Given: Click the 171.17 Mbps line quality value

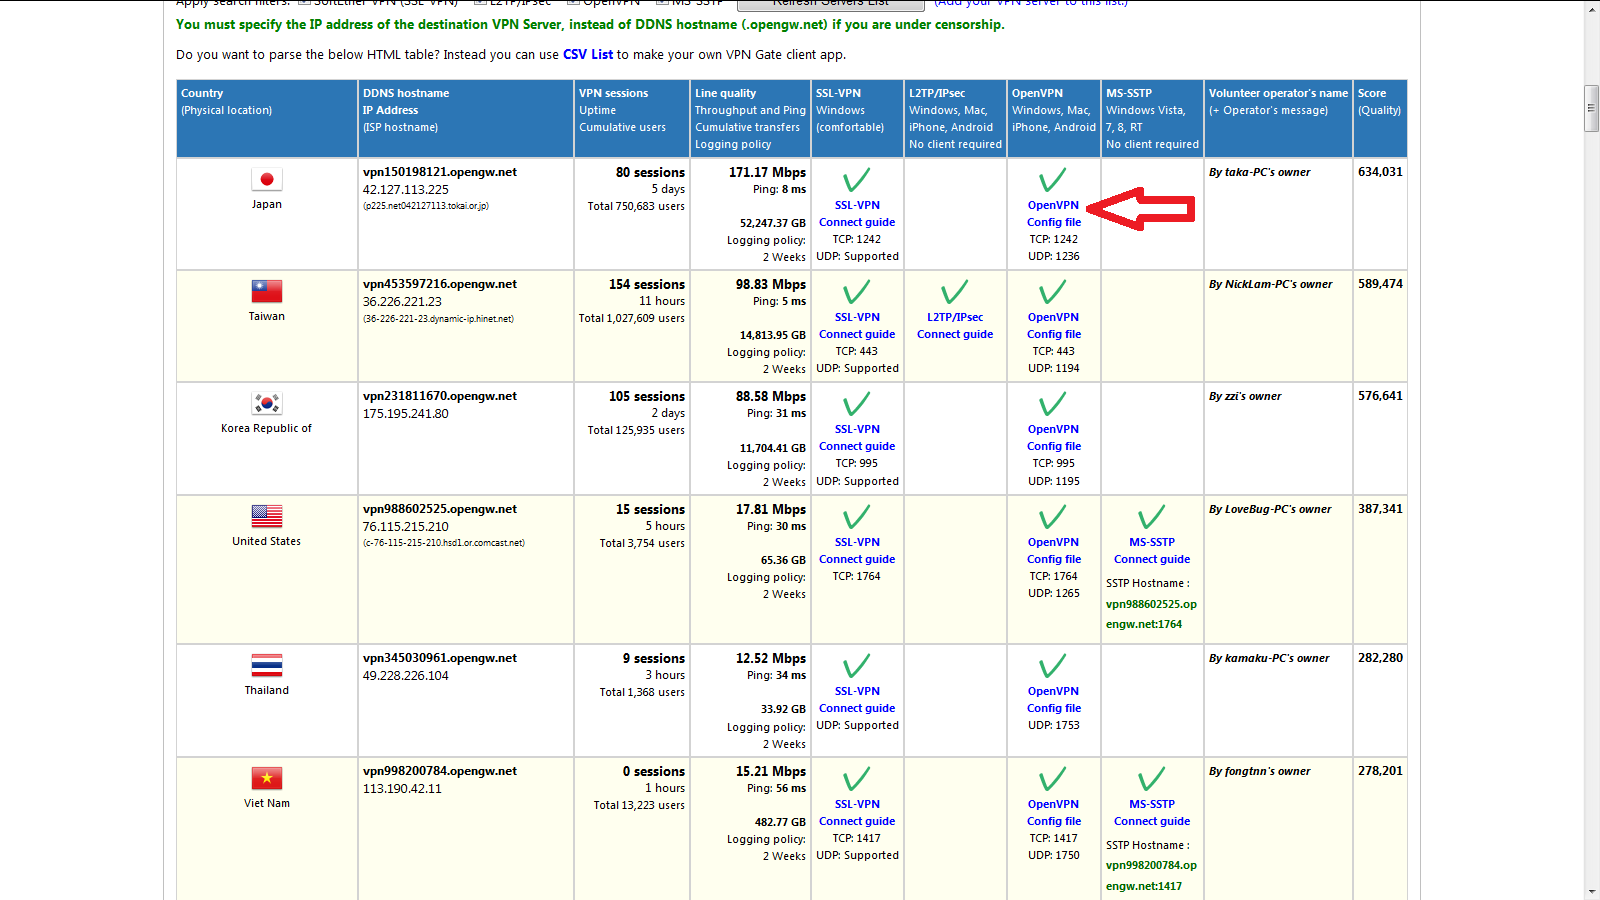Looking at the screenshot, I should [767, 173].
